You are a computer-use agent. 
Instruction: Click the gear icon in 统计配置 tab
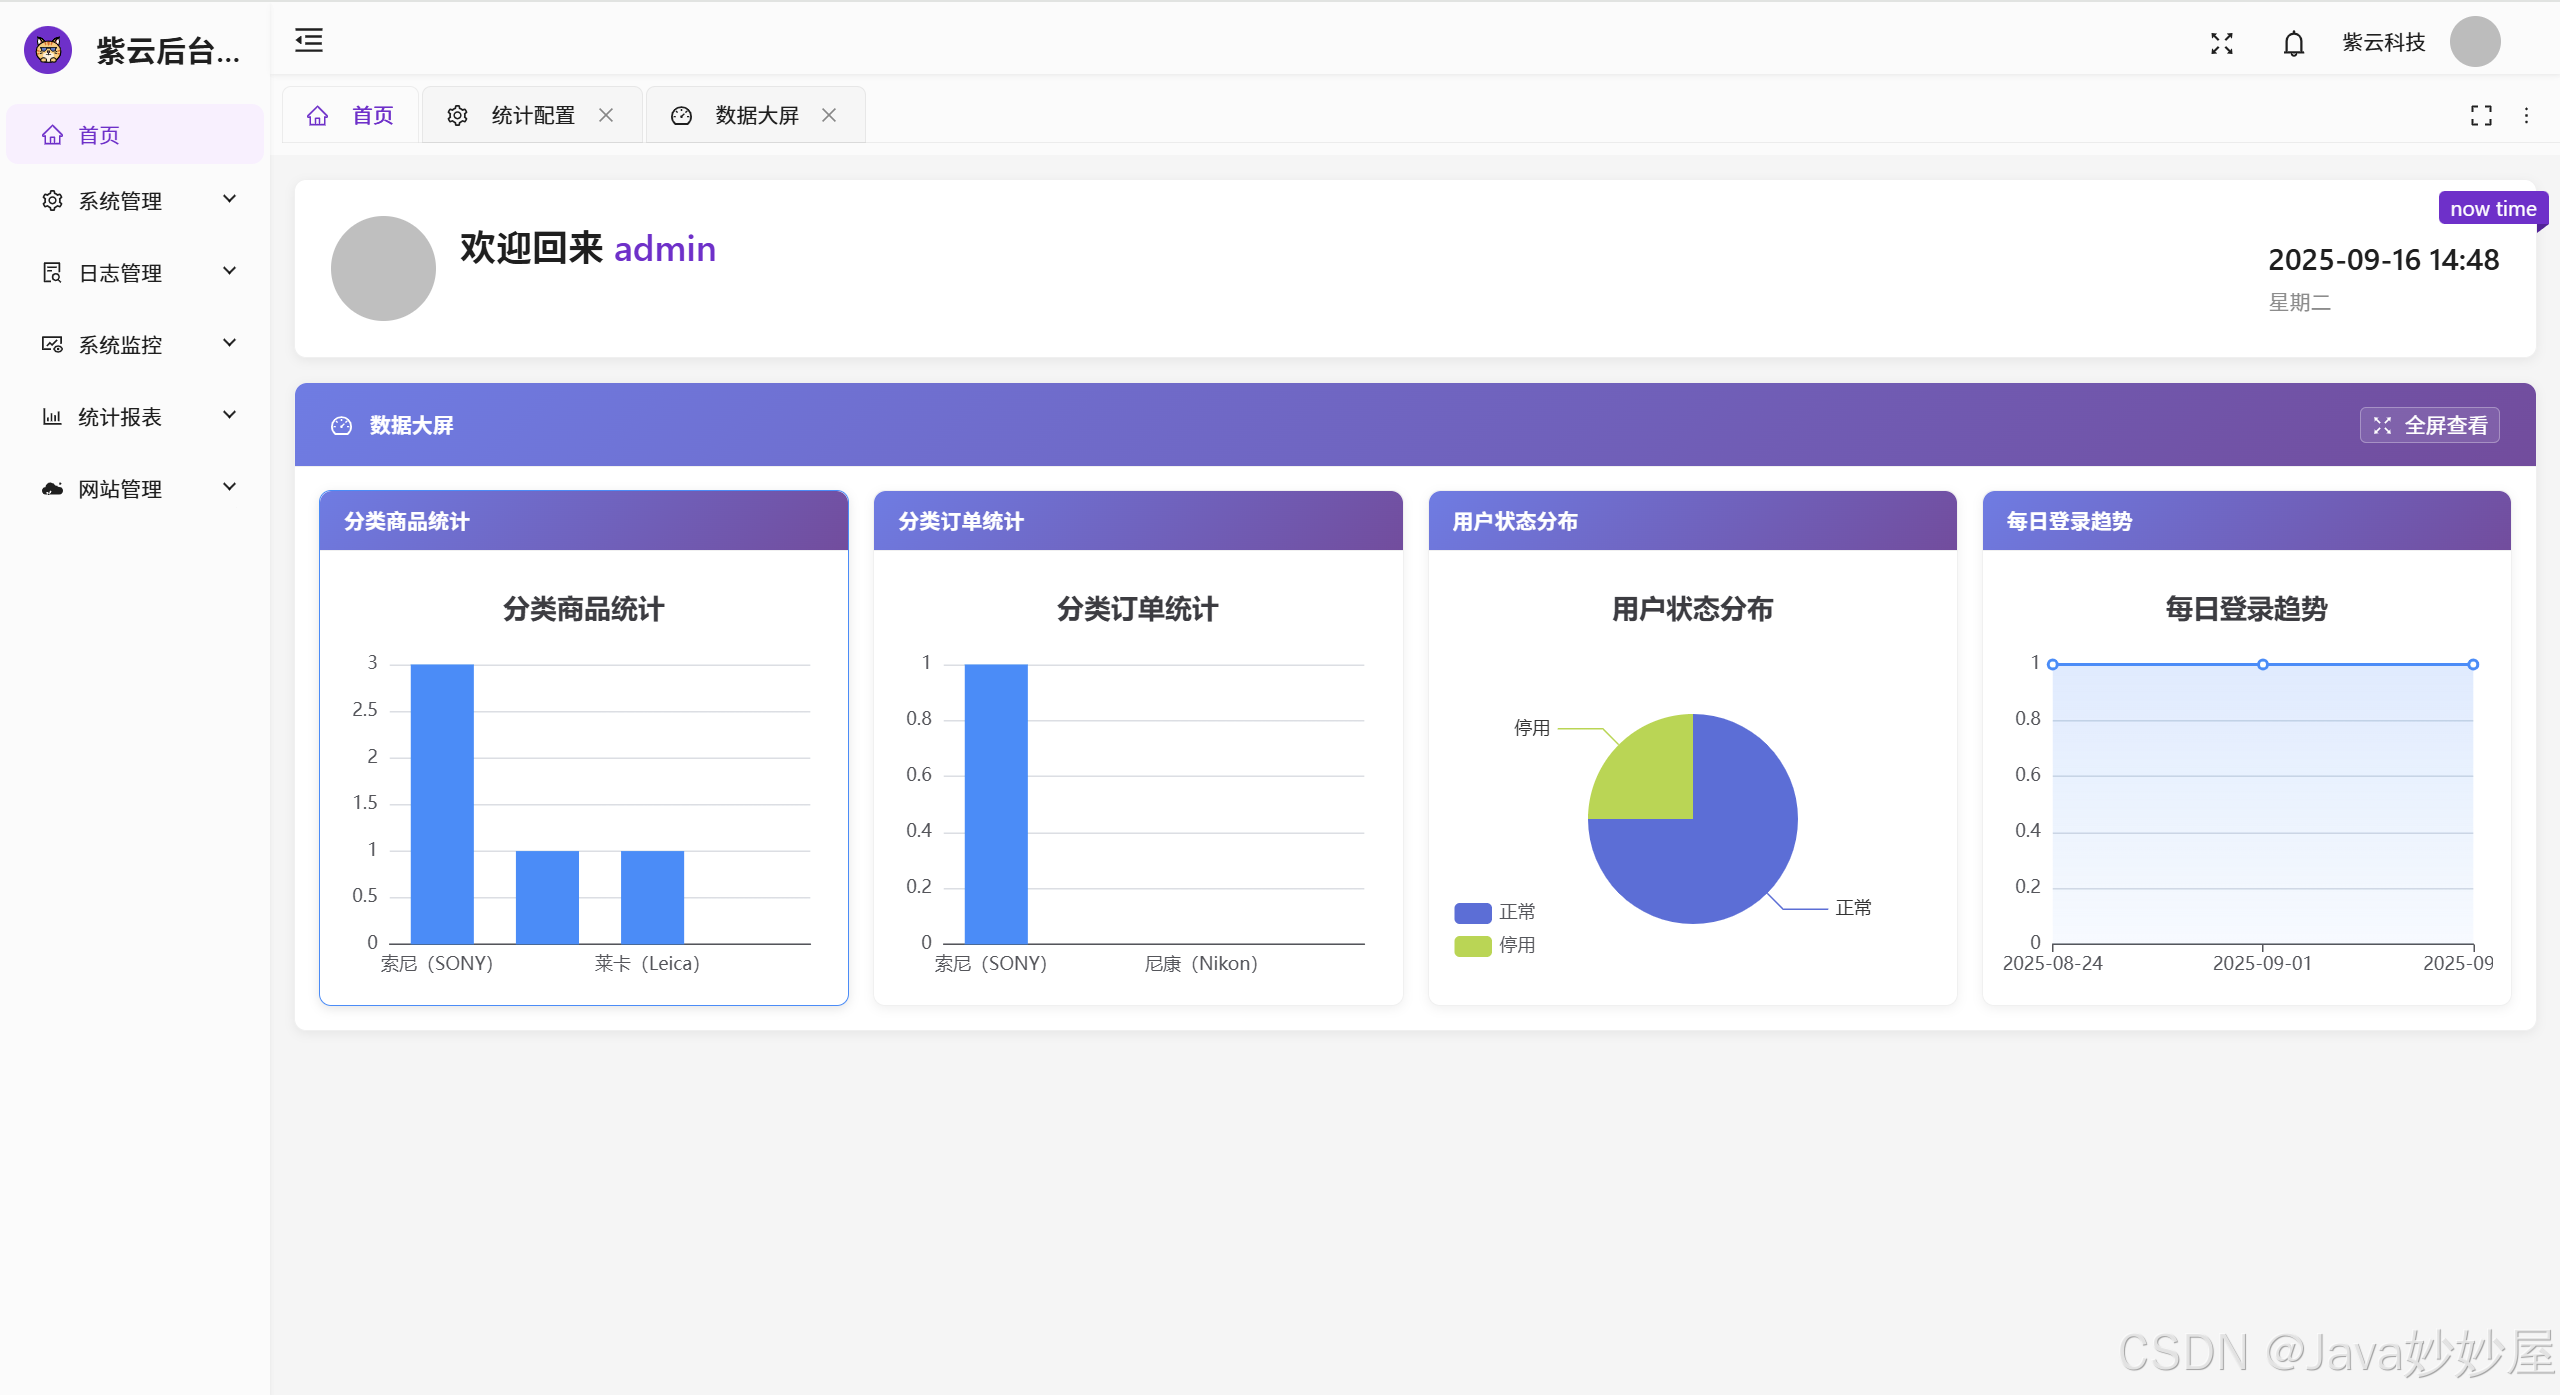tap(457, 115)
